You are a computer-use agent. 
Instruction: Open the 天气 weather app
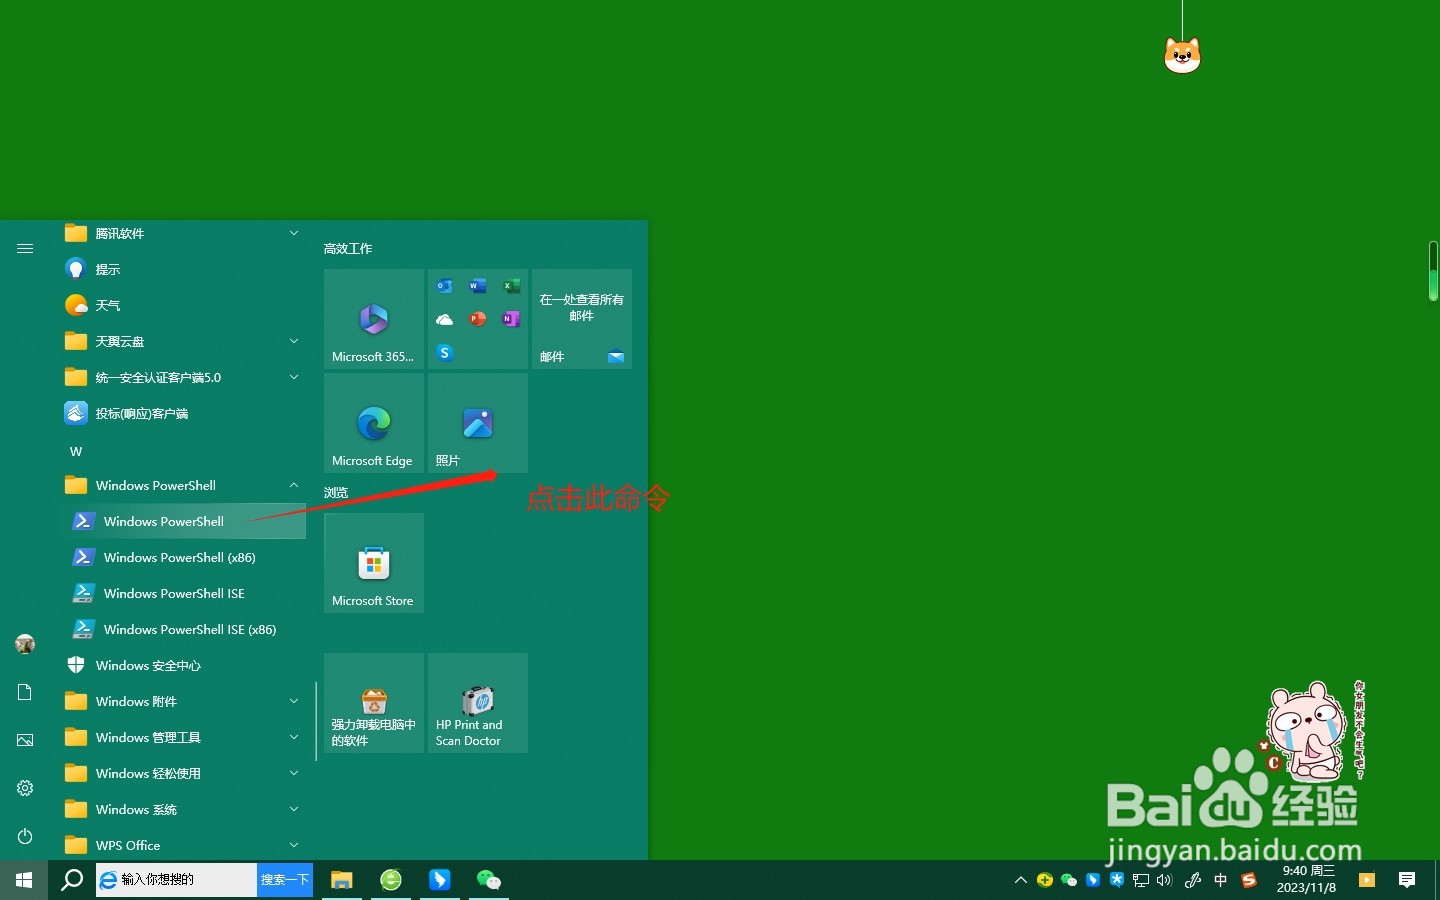[x=185, y=305]
